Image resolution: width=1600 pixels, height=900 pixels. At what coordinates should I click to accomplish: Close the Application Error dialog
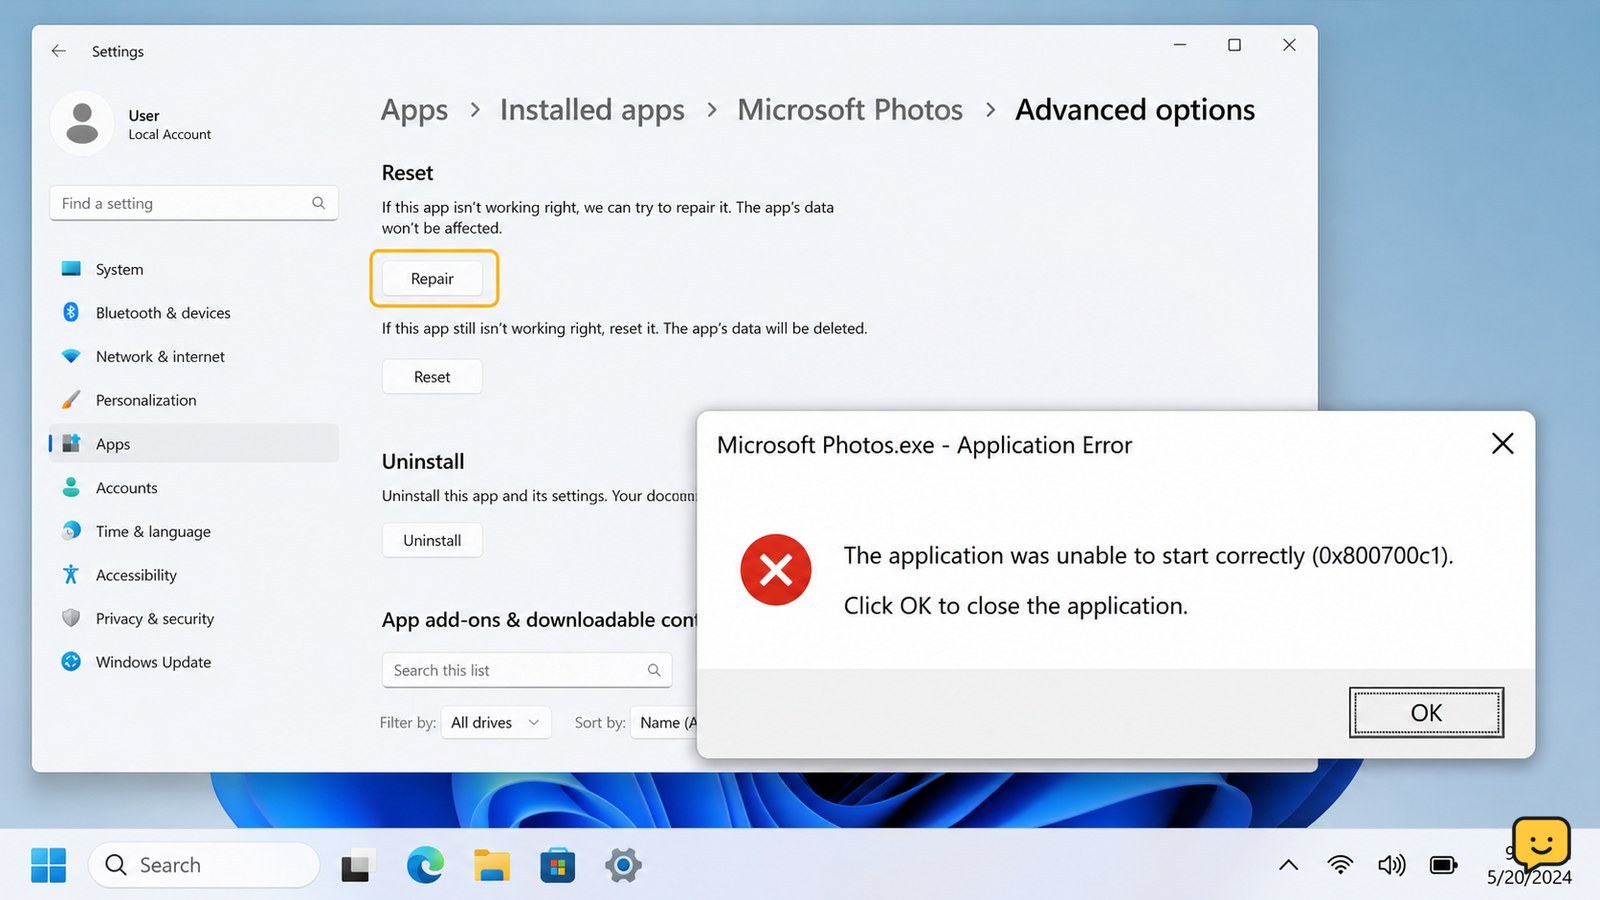tap(1502, 443)
